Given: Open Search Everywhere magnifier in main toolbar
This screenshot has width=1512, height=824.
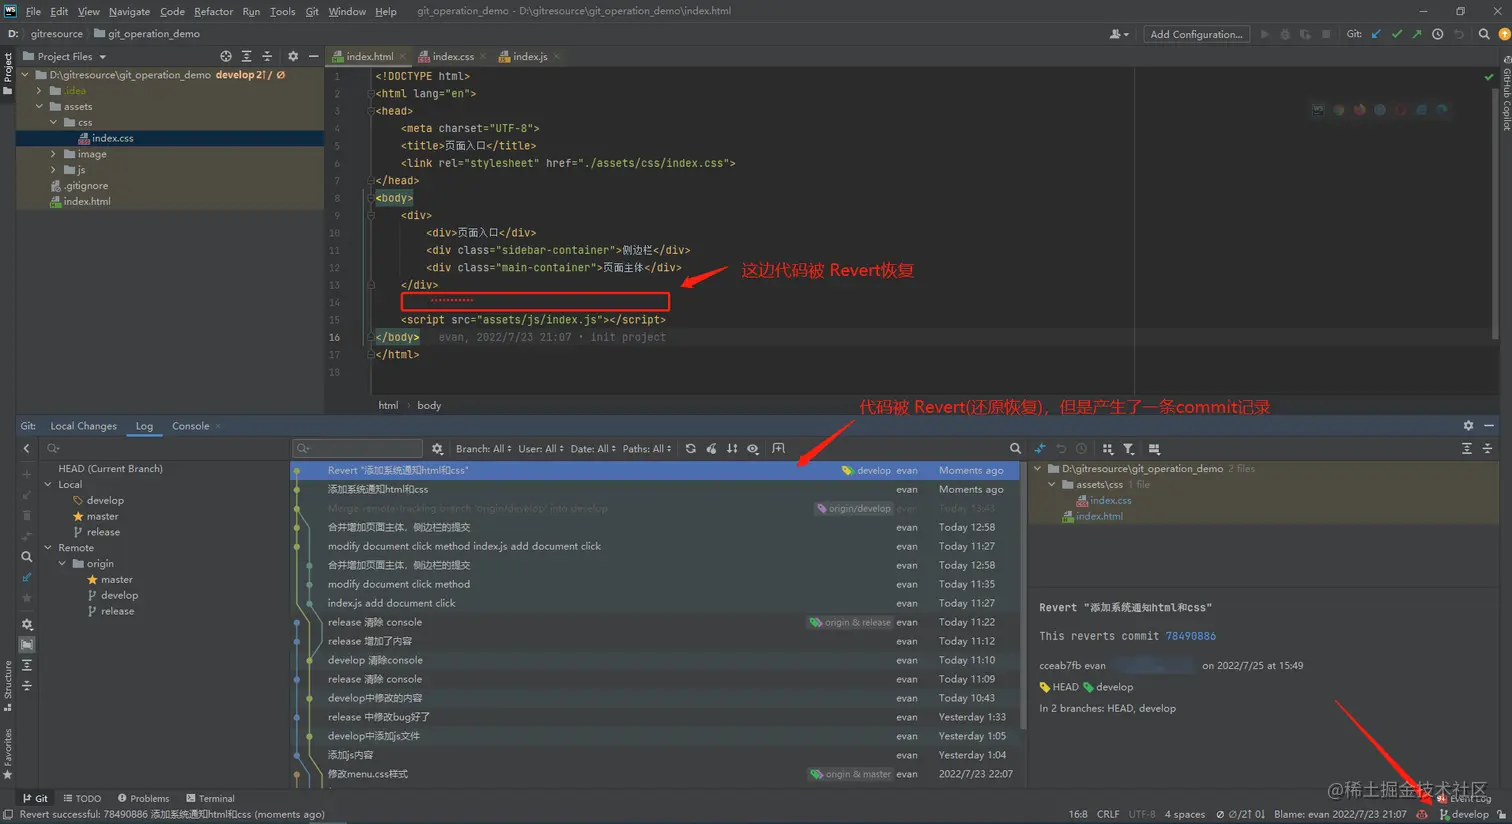Looking at the screenshot, I should coord(1484,34).
